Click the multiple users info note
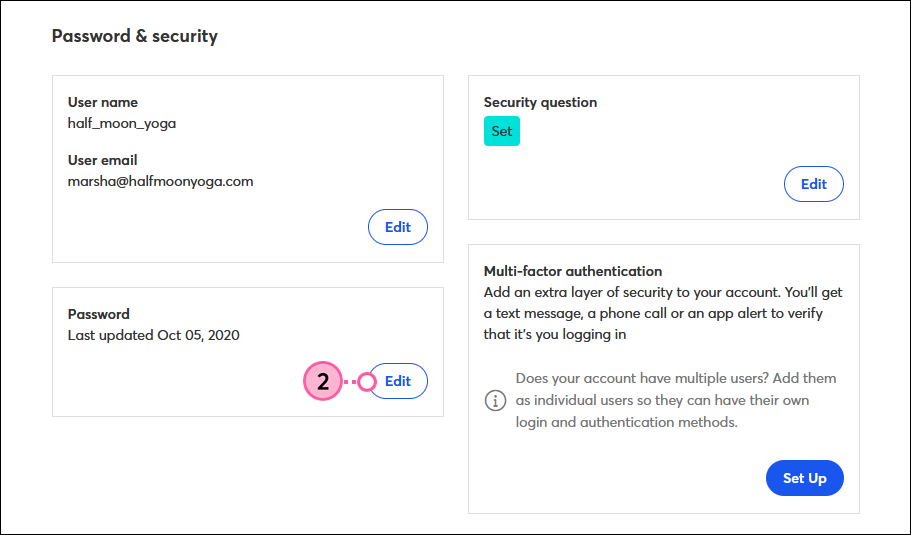 point(676,400)
